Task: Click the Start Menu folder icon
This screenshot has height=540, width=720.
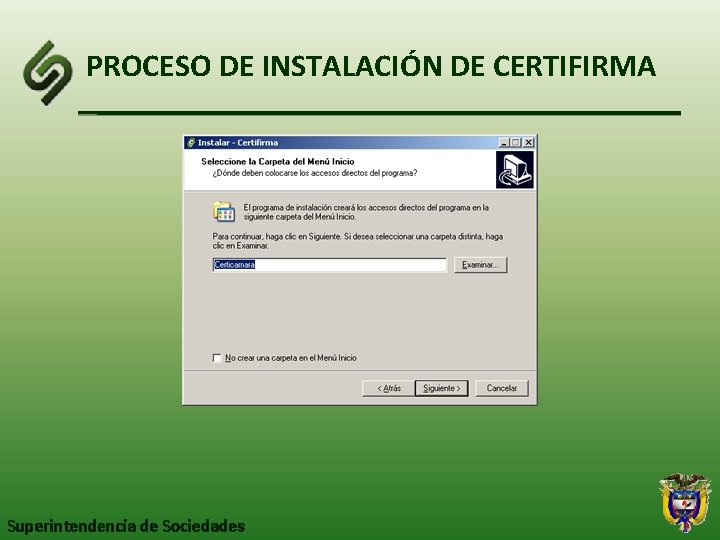Action: [224, 212]
